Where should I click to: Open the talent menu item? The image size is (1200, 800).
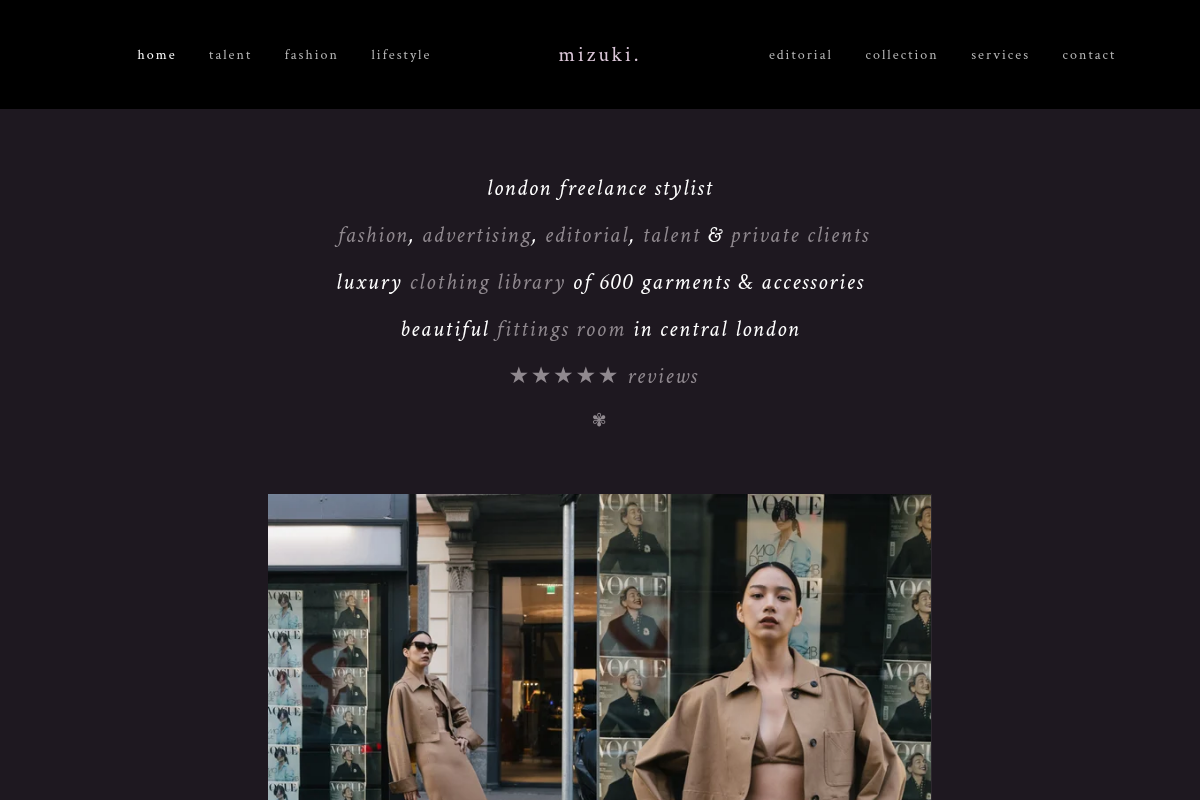[x=230, y=55]
